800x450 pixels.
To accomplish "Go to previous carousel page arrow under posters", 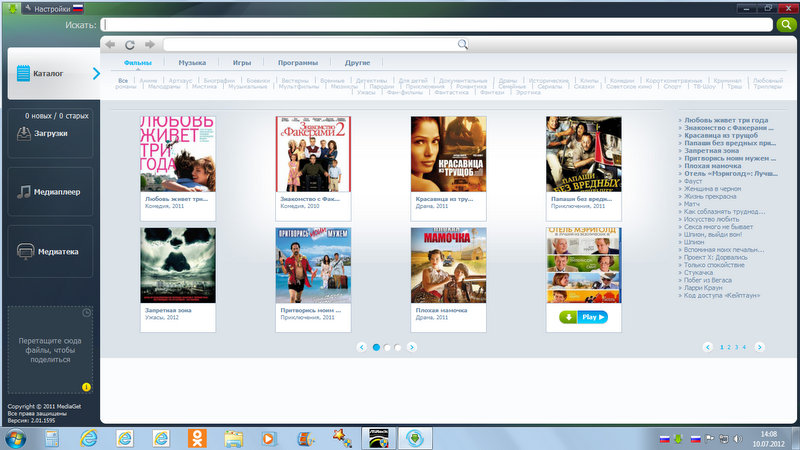I will click(x=361, y=347).
